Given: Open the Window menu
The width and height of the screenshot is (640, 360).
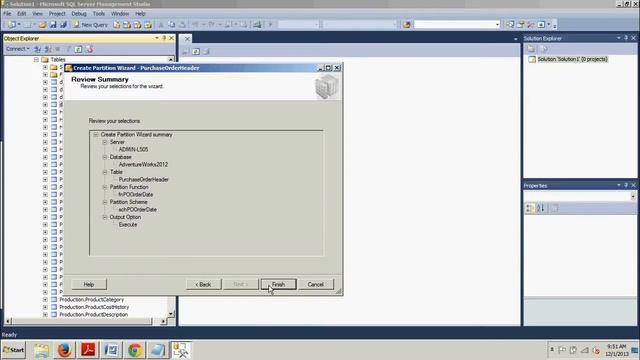Looking at the screenshot, I should (120, 13).
